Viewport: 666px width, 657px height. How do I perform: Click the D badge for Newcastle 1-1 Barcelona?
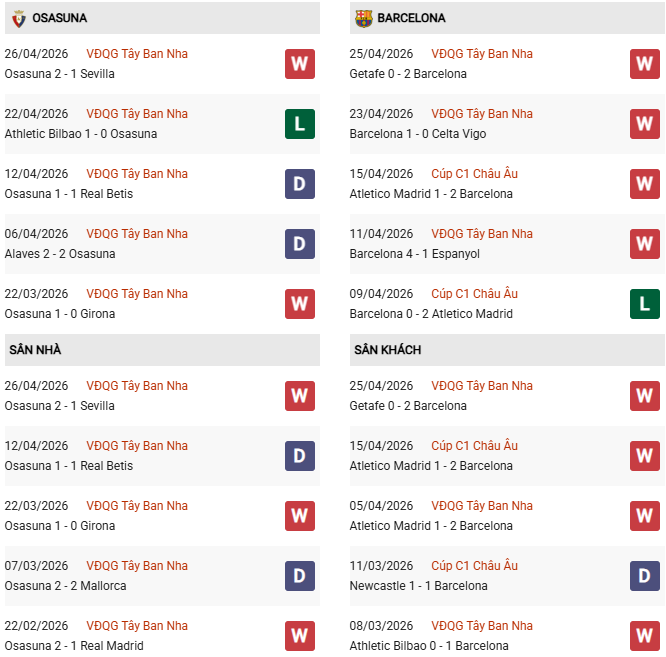click(x=645, y=576)
